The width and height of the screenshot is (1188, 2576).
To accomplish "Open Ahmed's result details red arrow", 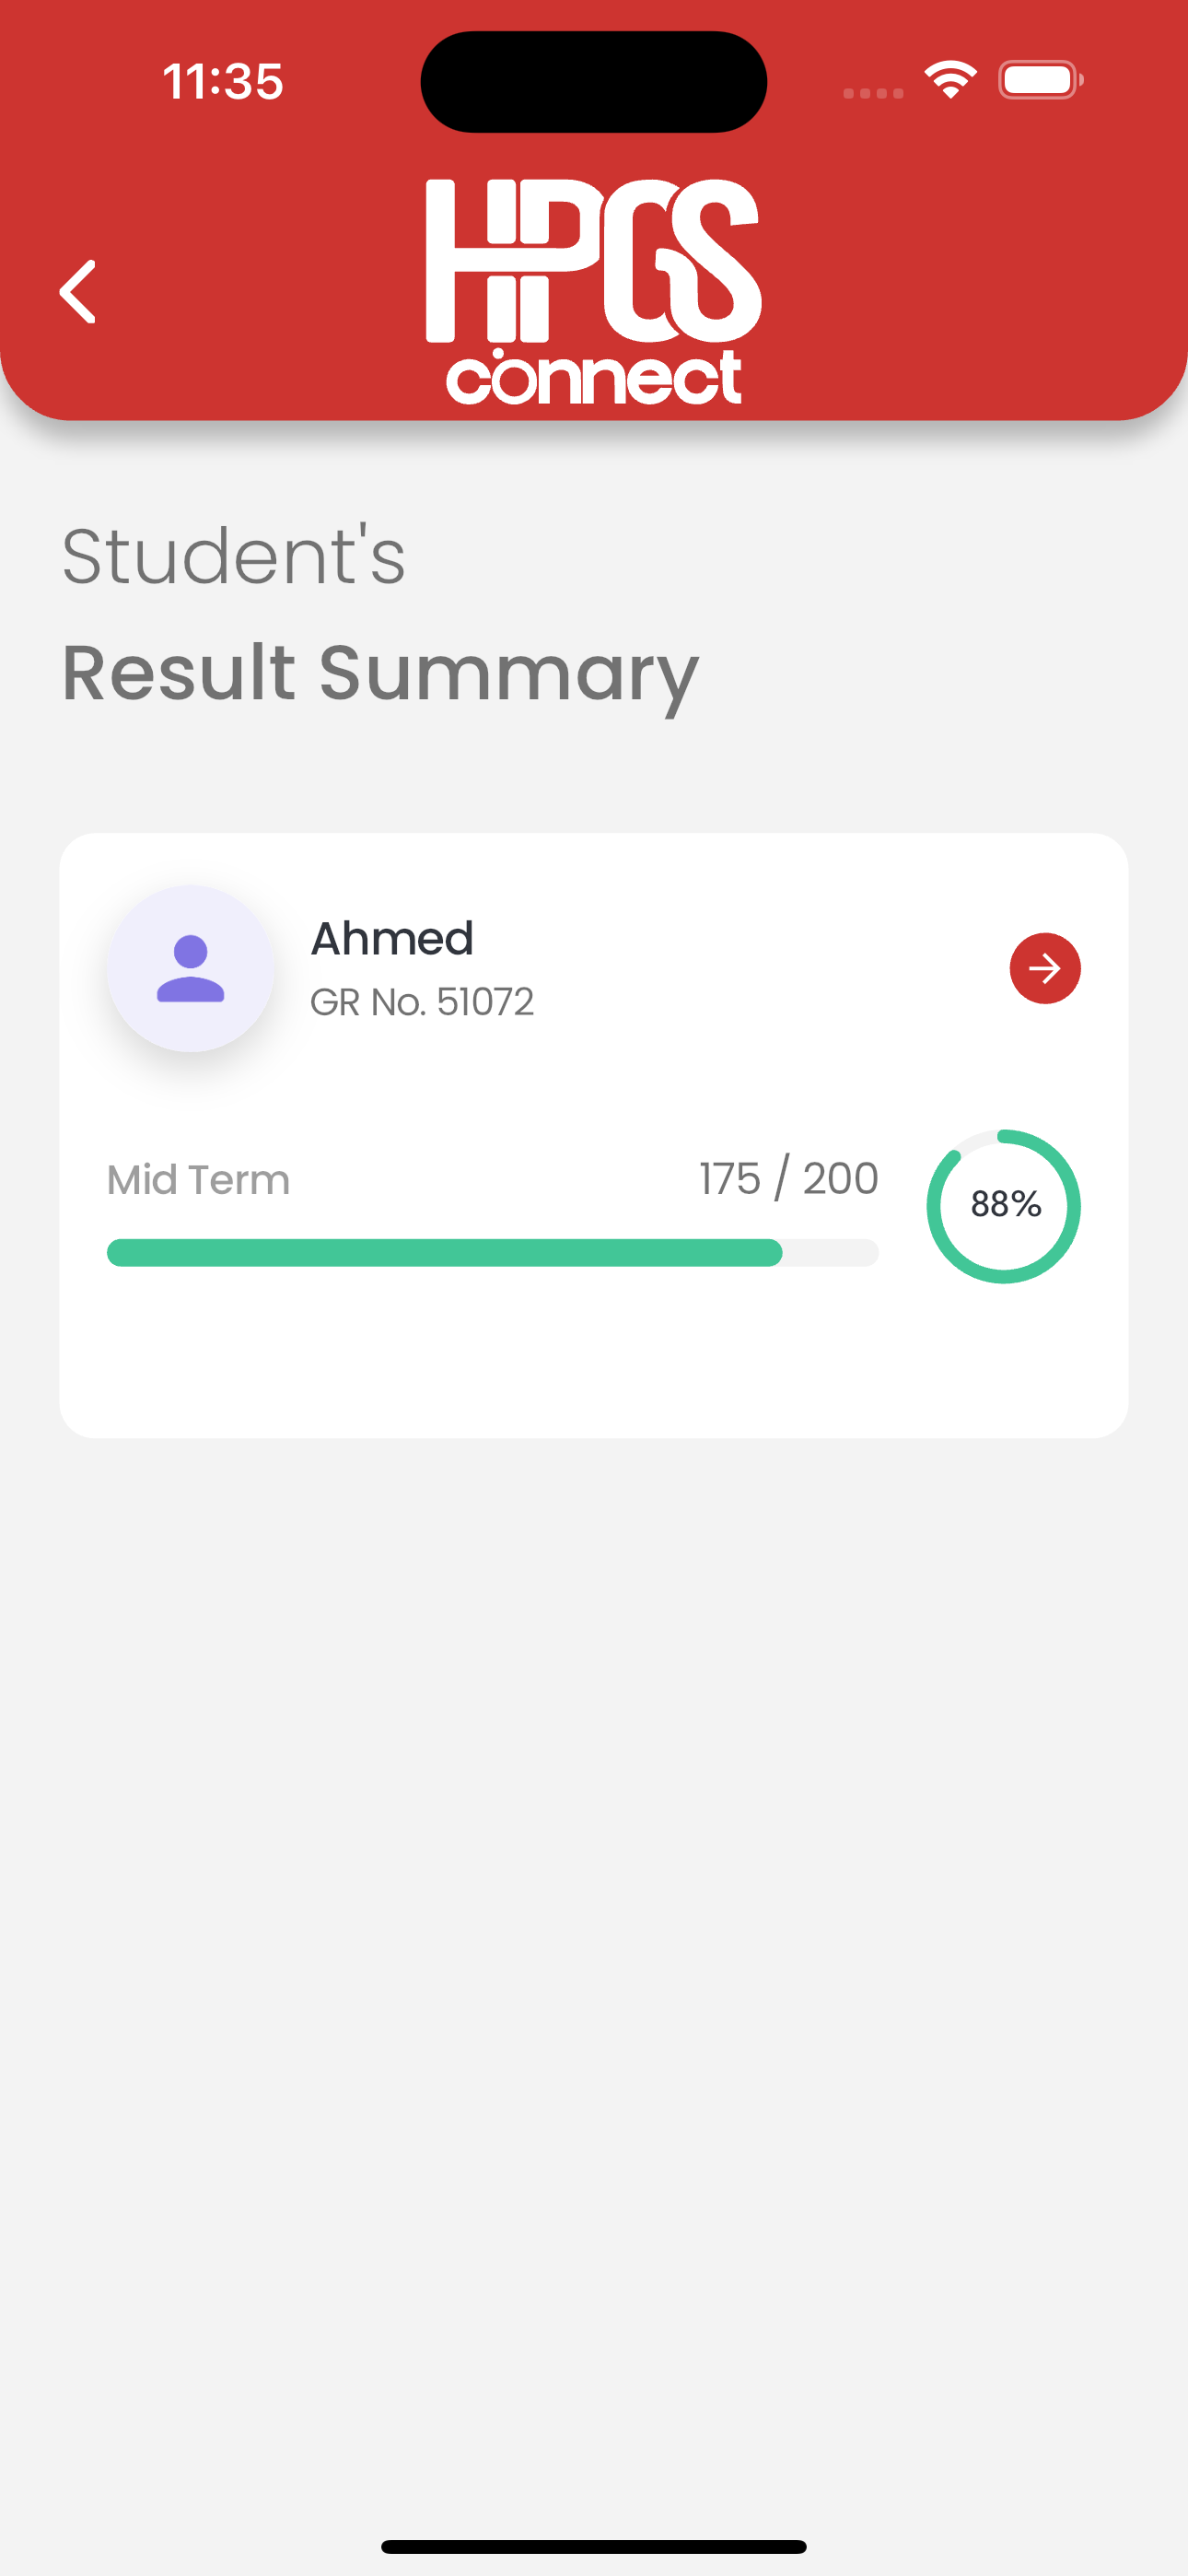I will [1044, 968].
